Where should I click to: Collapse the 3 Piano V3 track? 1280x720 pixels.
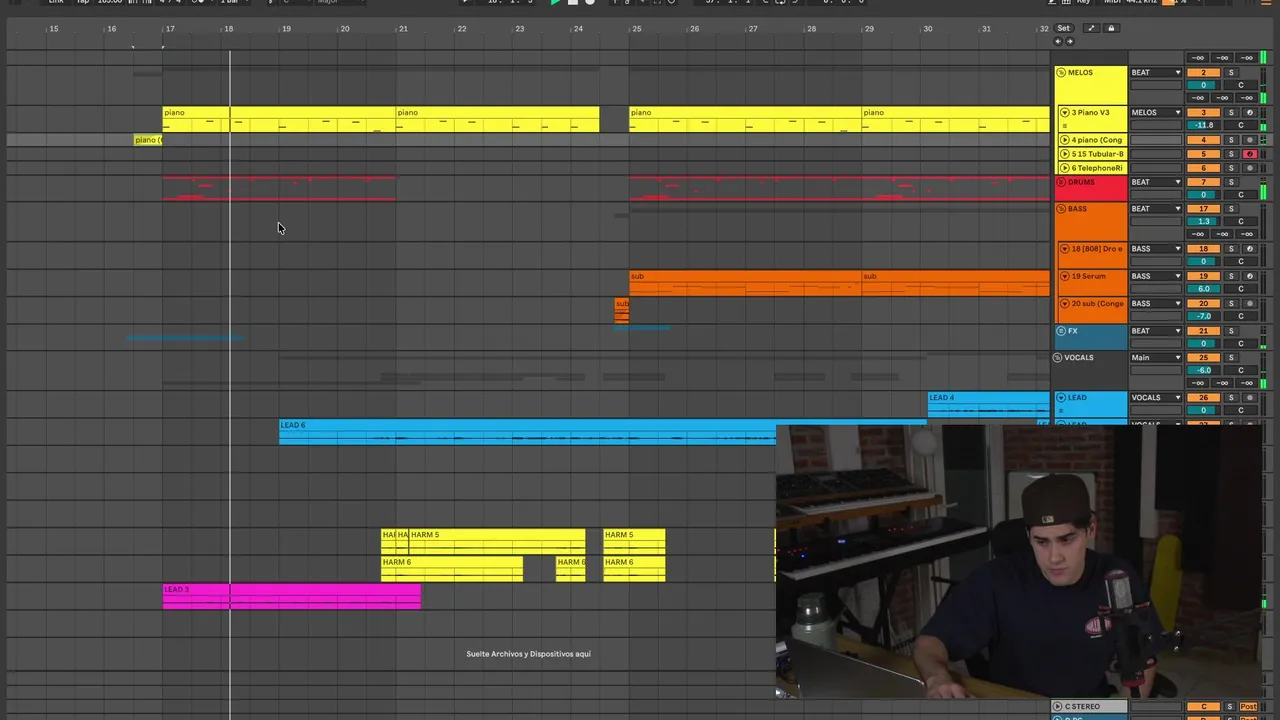[1065, 112]
